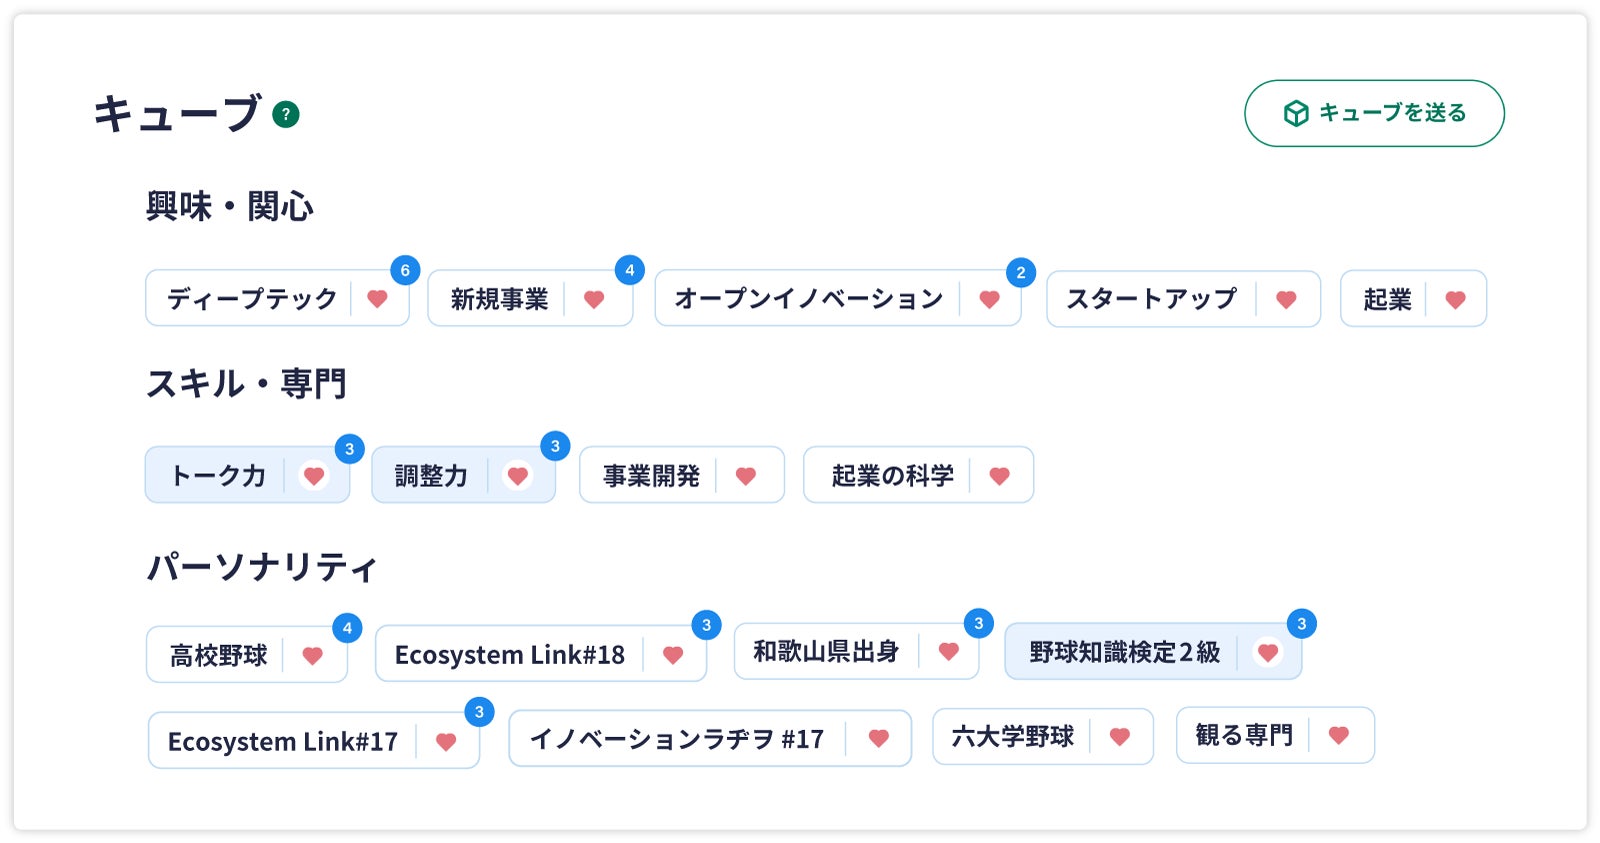Click heart icon on 観る専門 tag
Screen dimensions: 1600x843
point(1339,735)
